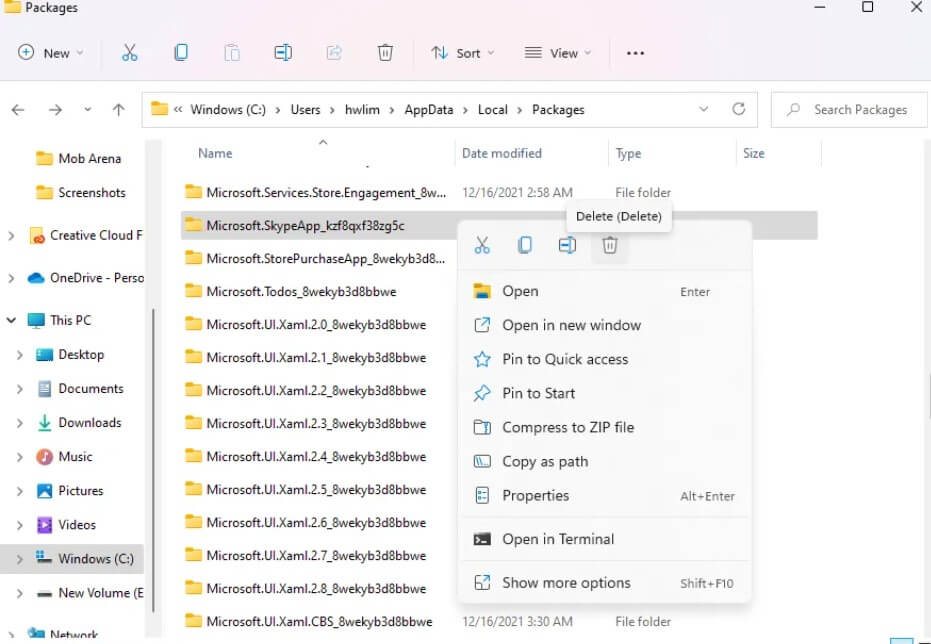Choose Show more options
931x644 pixels.
[604, 583]
